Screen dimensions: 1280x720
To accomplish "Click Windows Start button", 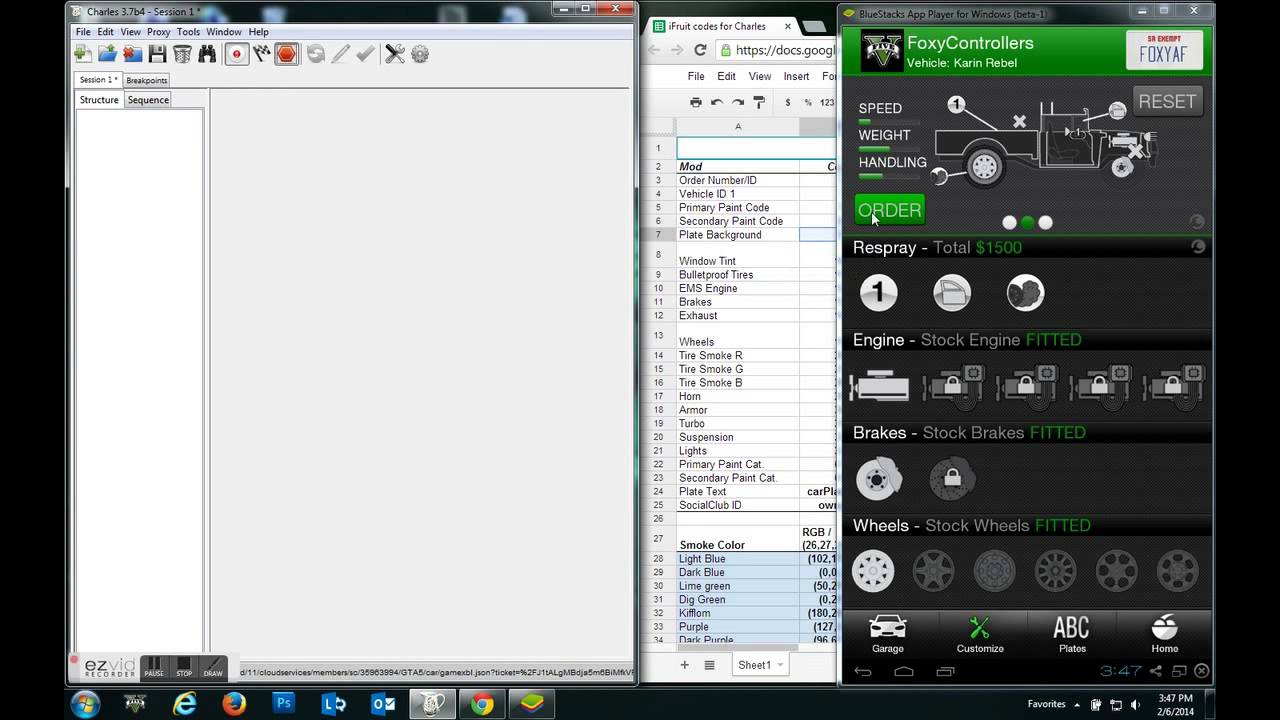I will 86,704.
